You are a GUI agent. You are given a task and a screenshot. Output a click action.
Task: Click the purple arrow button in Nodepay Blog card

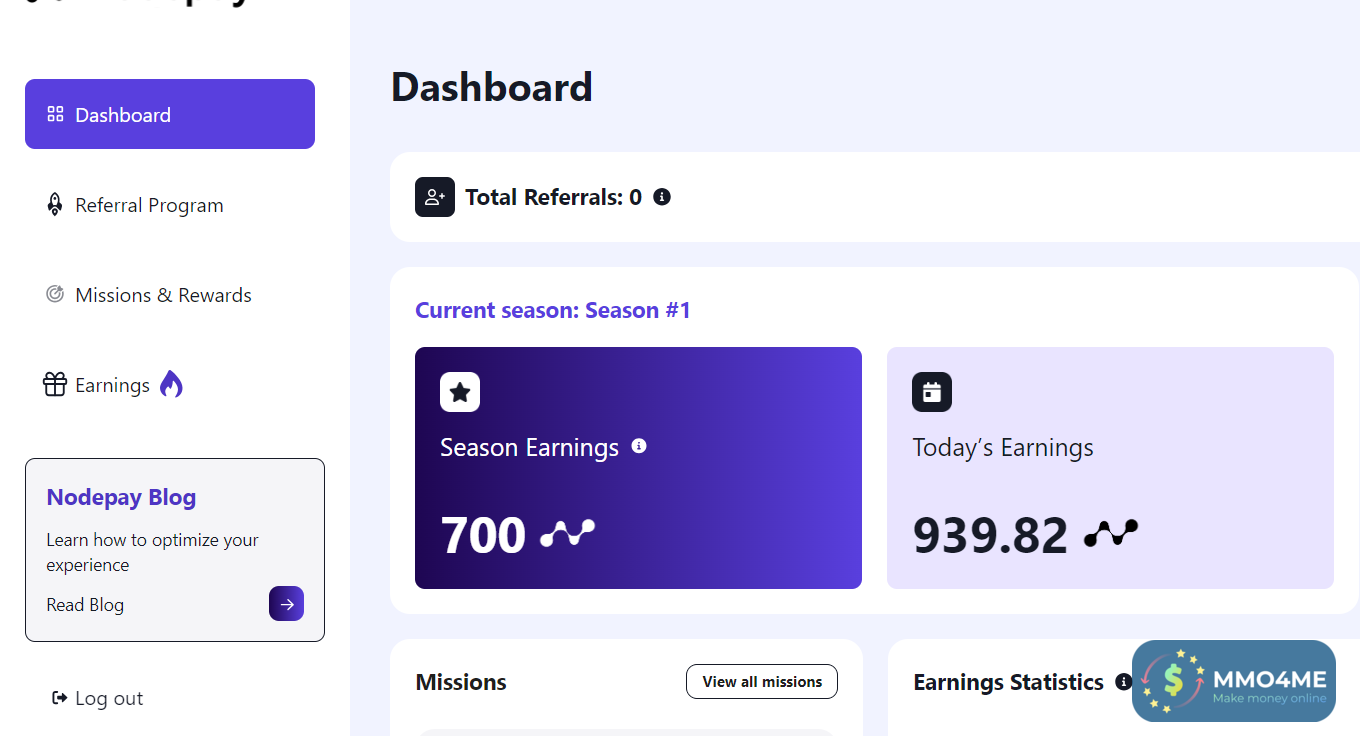(x=286, y=604)
